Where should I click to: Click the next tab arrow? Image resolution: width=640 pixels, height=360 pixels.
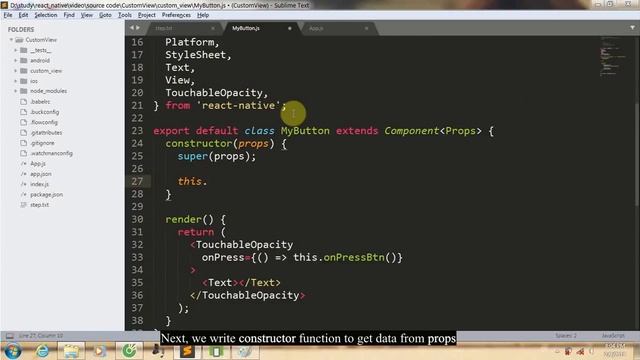pos(138,28)
